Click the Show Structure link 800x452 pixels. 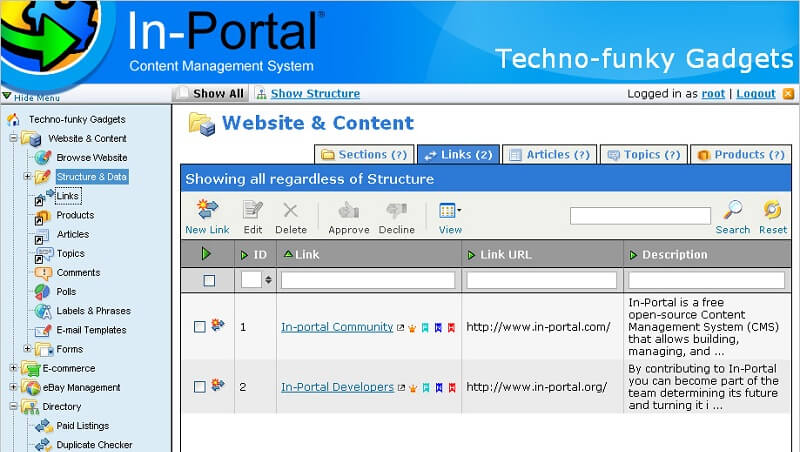(315, 93)
